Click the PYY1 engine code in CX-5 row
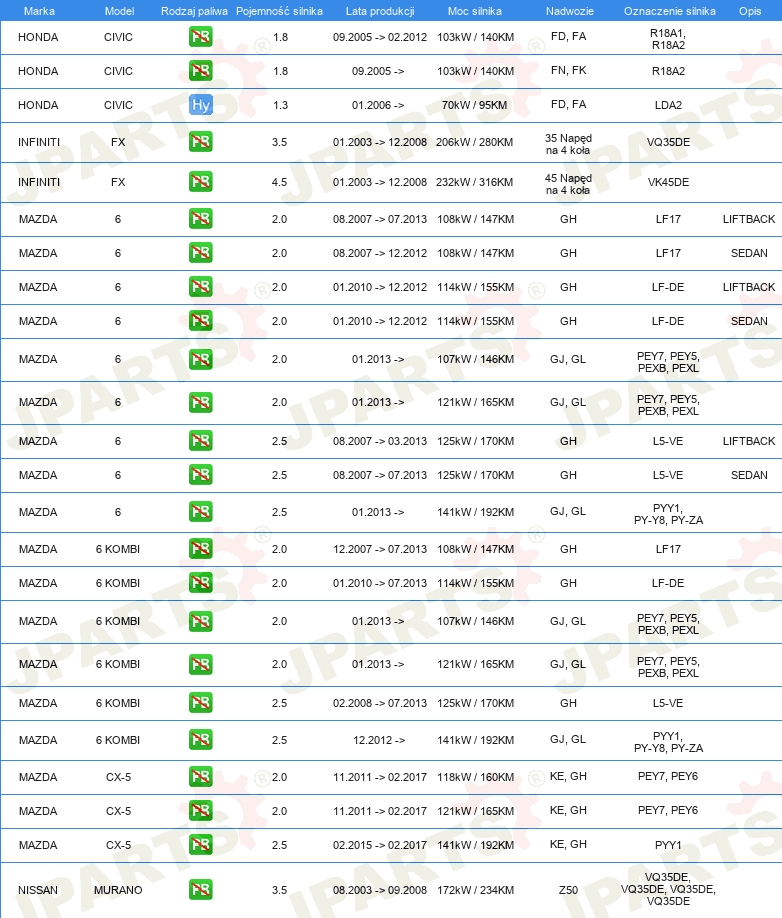Viewport: 782px width, 918px height. pyautogui.click(x=668, y=845)
